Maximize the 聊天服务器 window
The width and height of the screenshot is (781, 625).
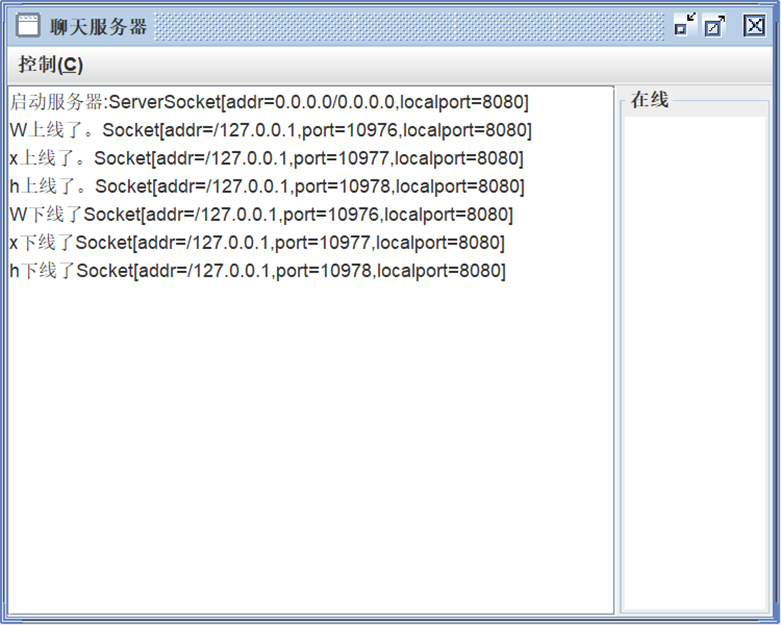click(x=715, y=25)
